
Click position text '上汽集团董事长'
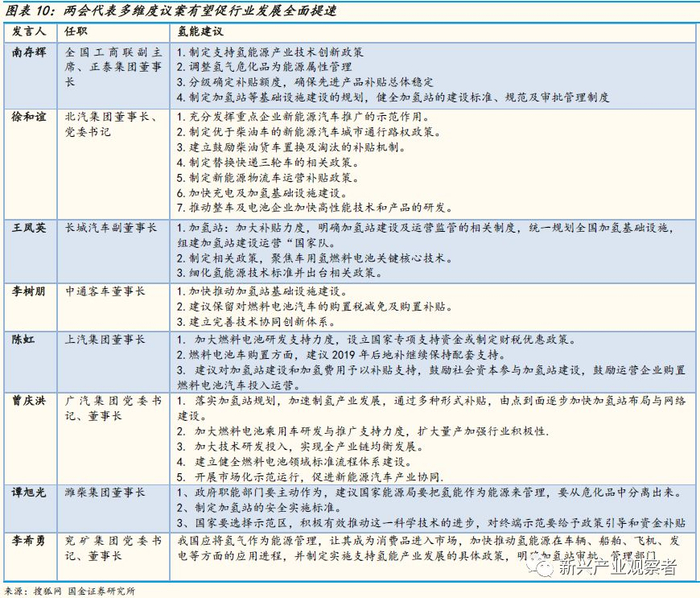coord(105,340)
